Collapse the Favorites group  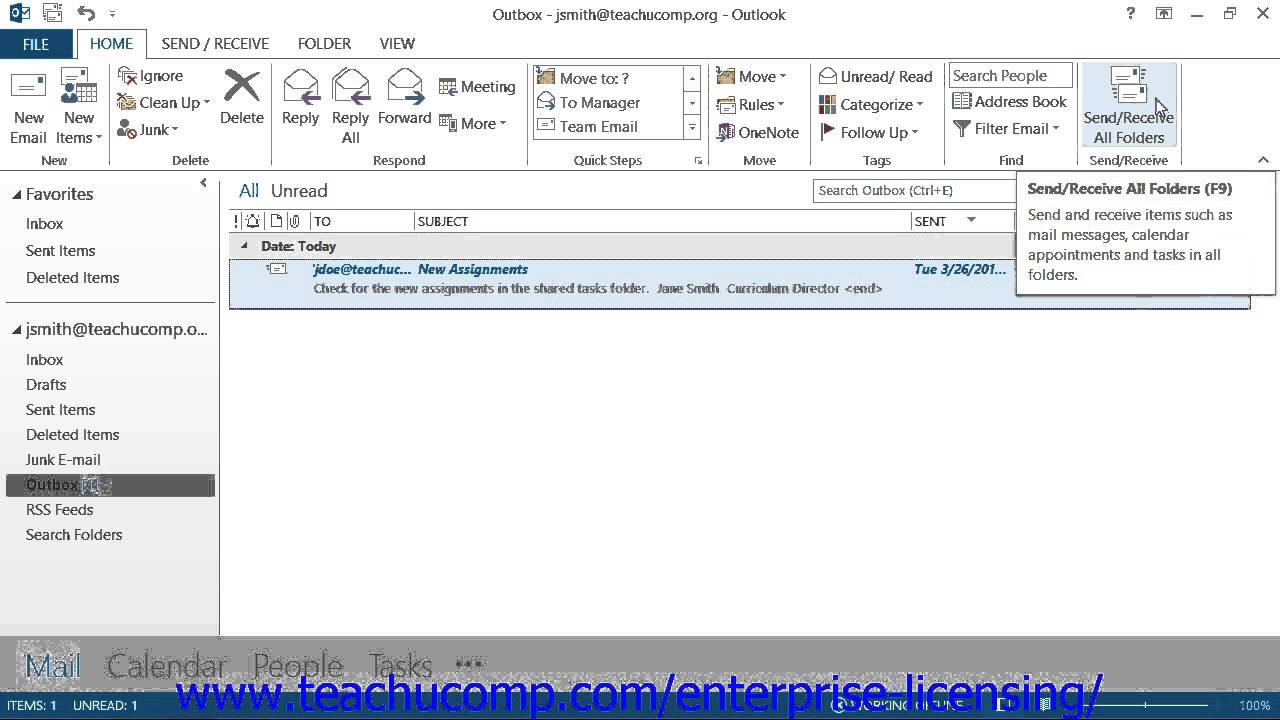click(17, 195)
